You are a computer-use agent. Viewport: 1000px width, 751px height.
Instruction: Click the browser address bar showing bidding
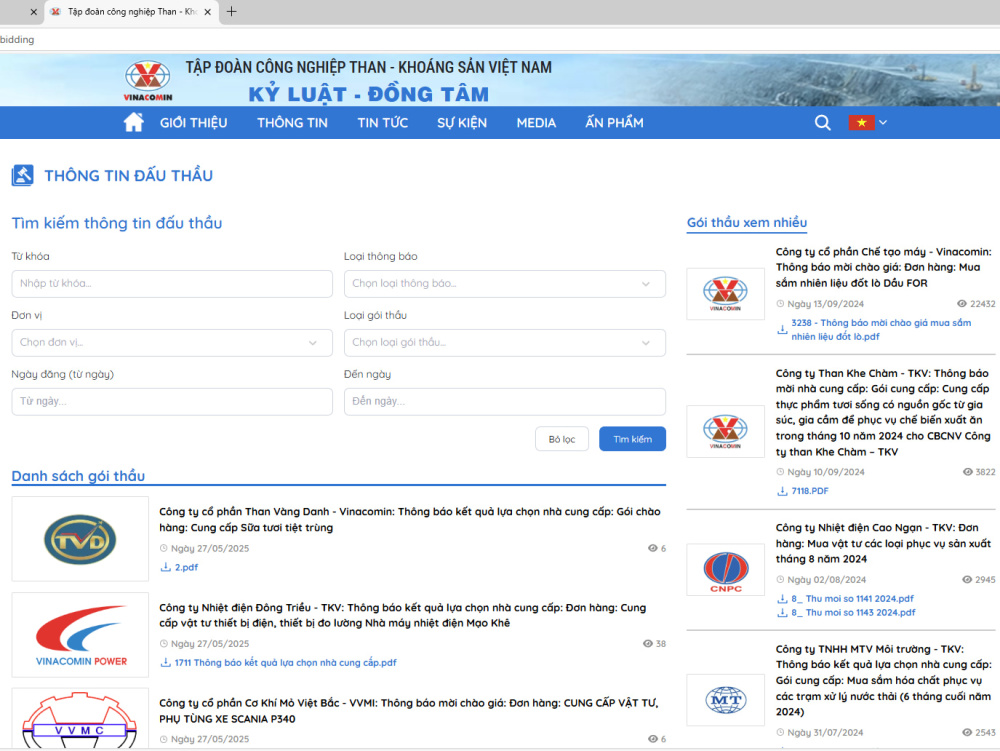pyautogui.click(x=500, y=40)
